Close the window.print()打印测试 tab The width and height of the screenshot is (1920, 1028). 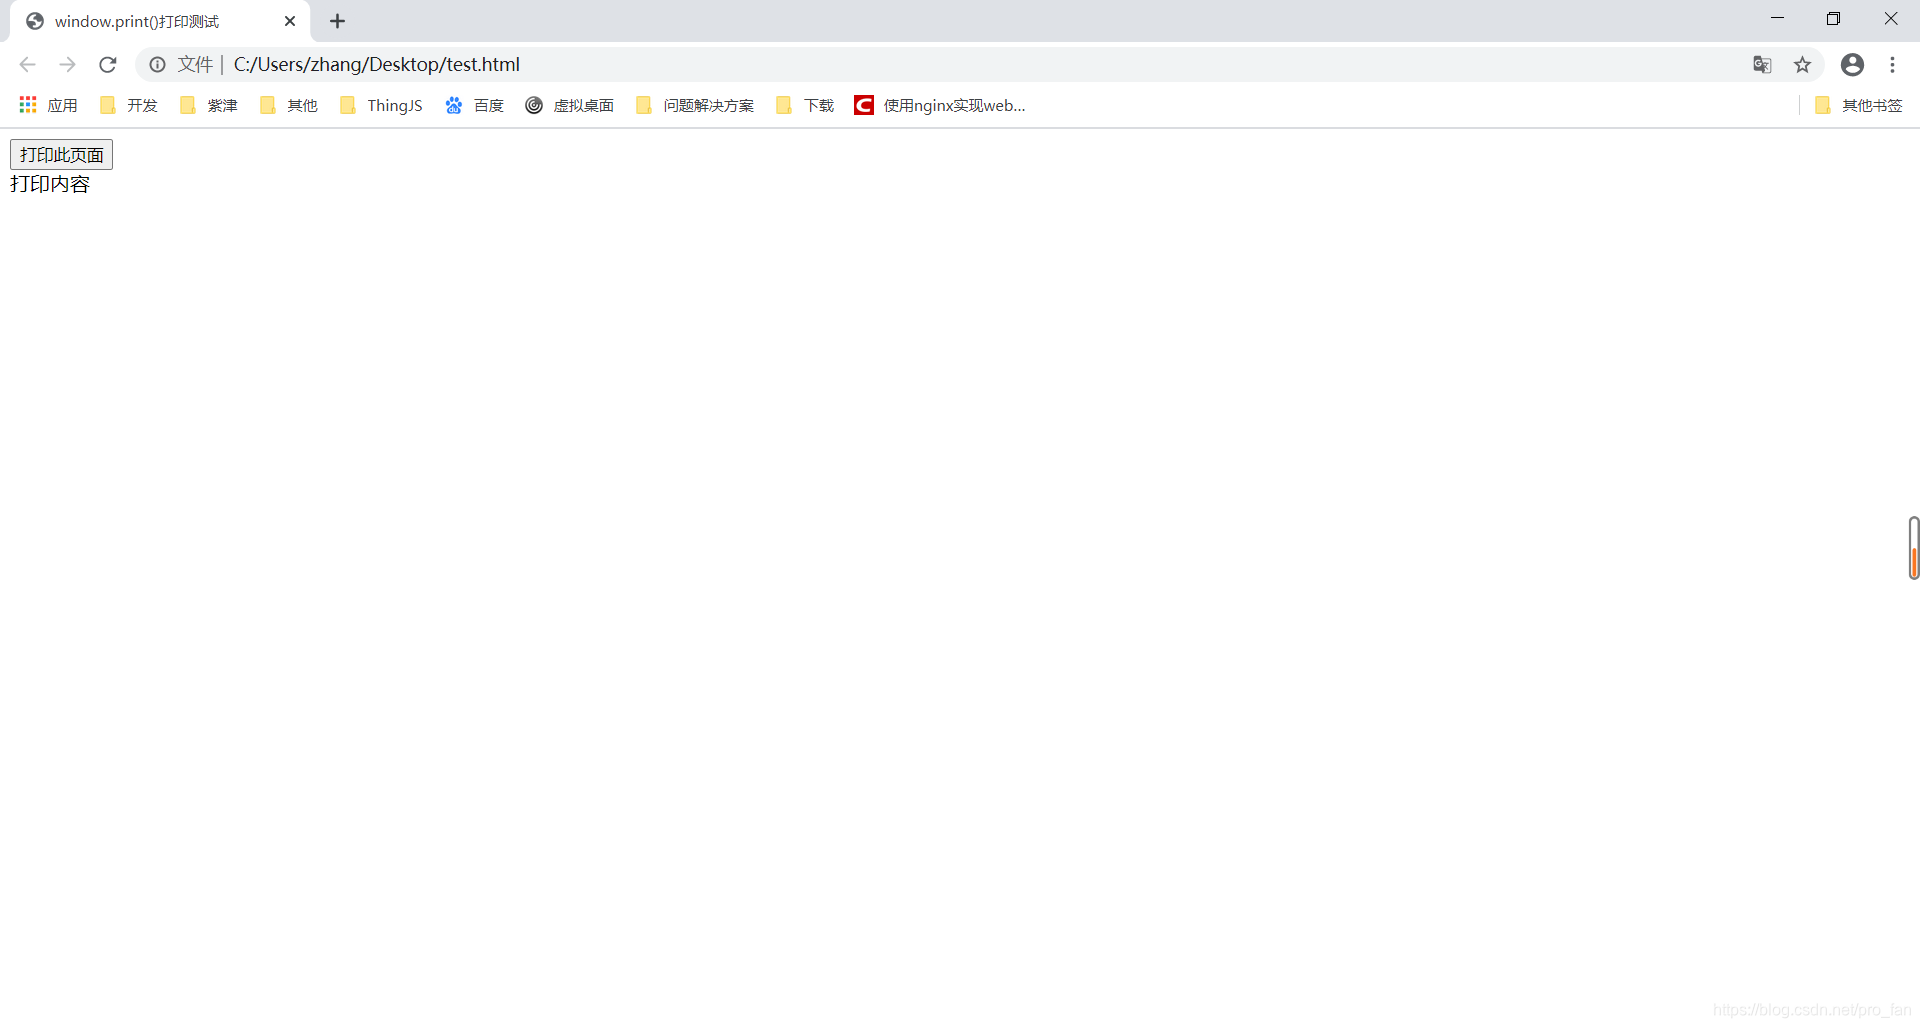tap(290, 21)
